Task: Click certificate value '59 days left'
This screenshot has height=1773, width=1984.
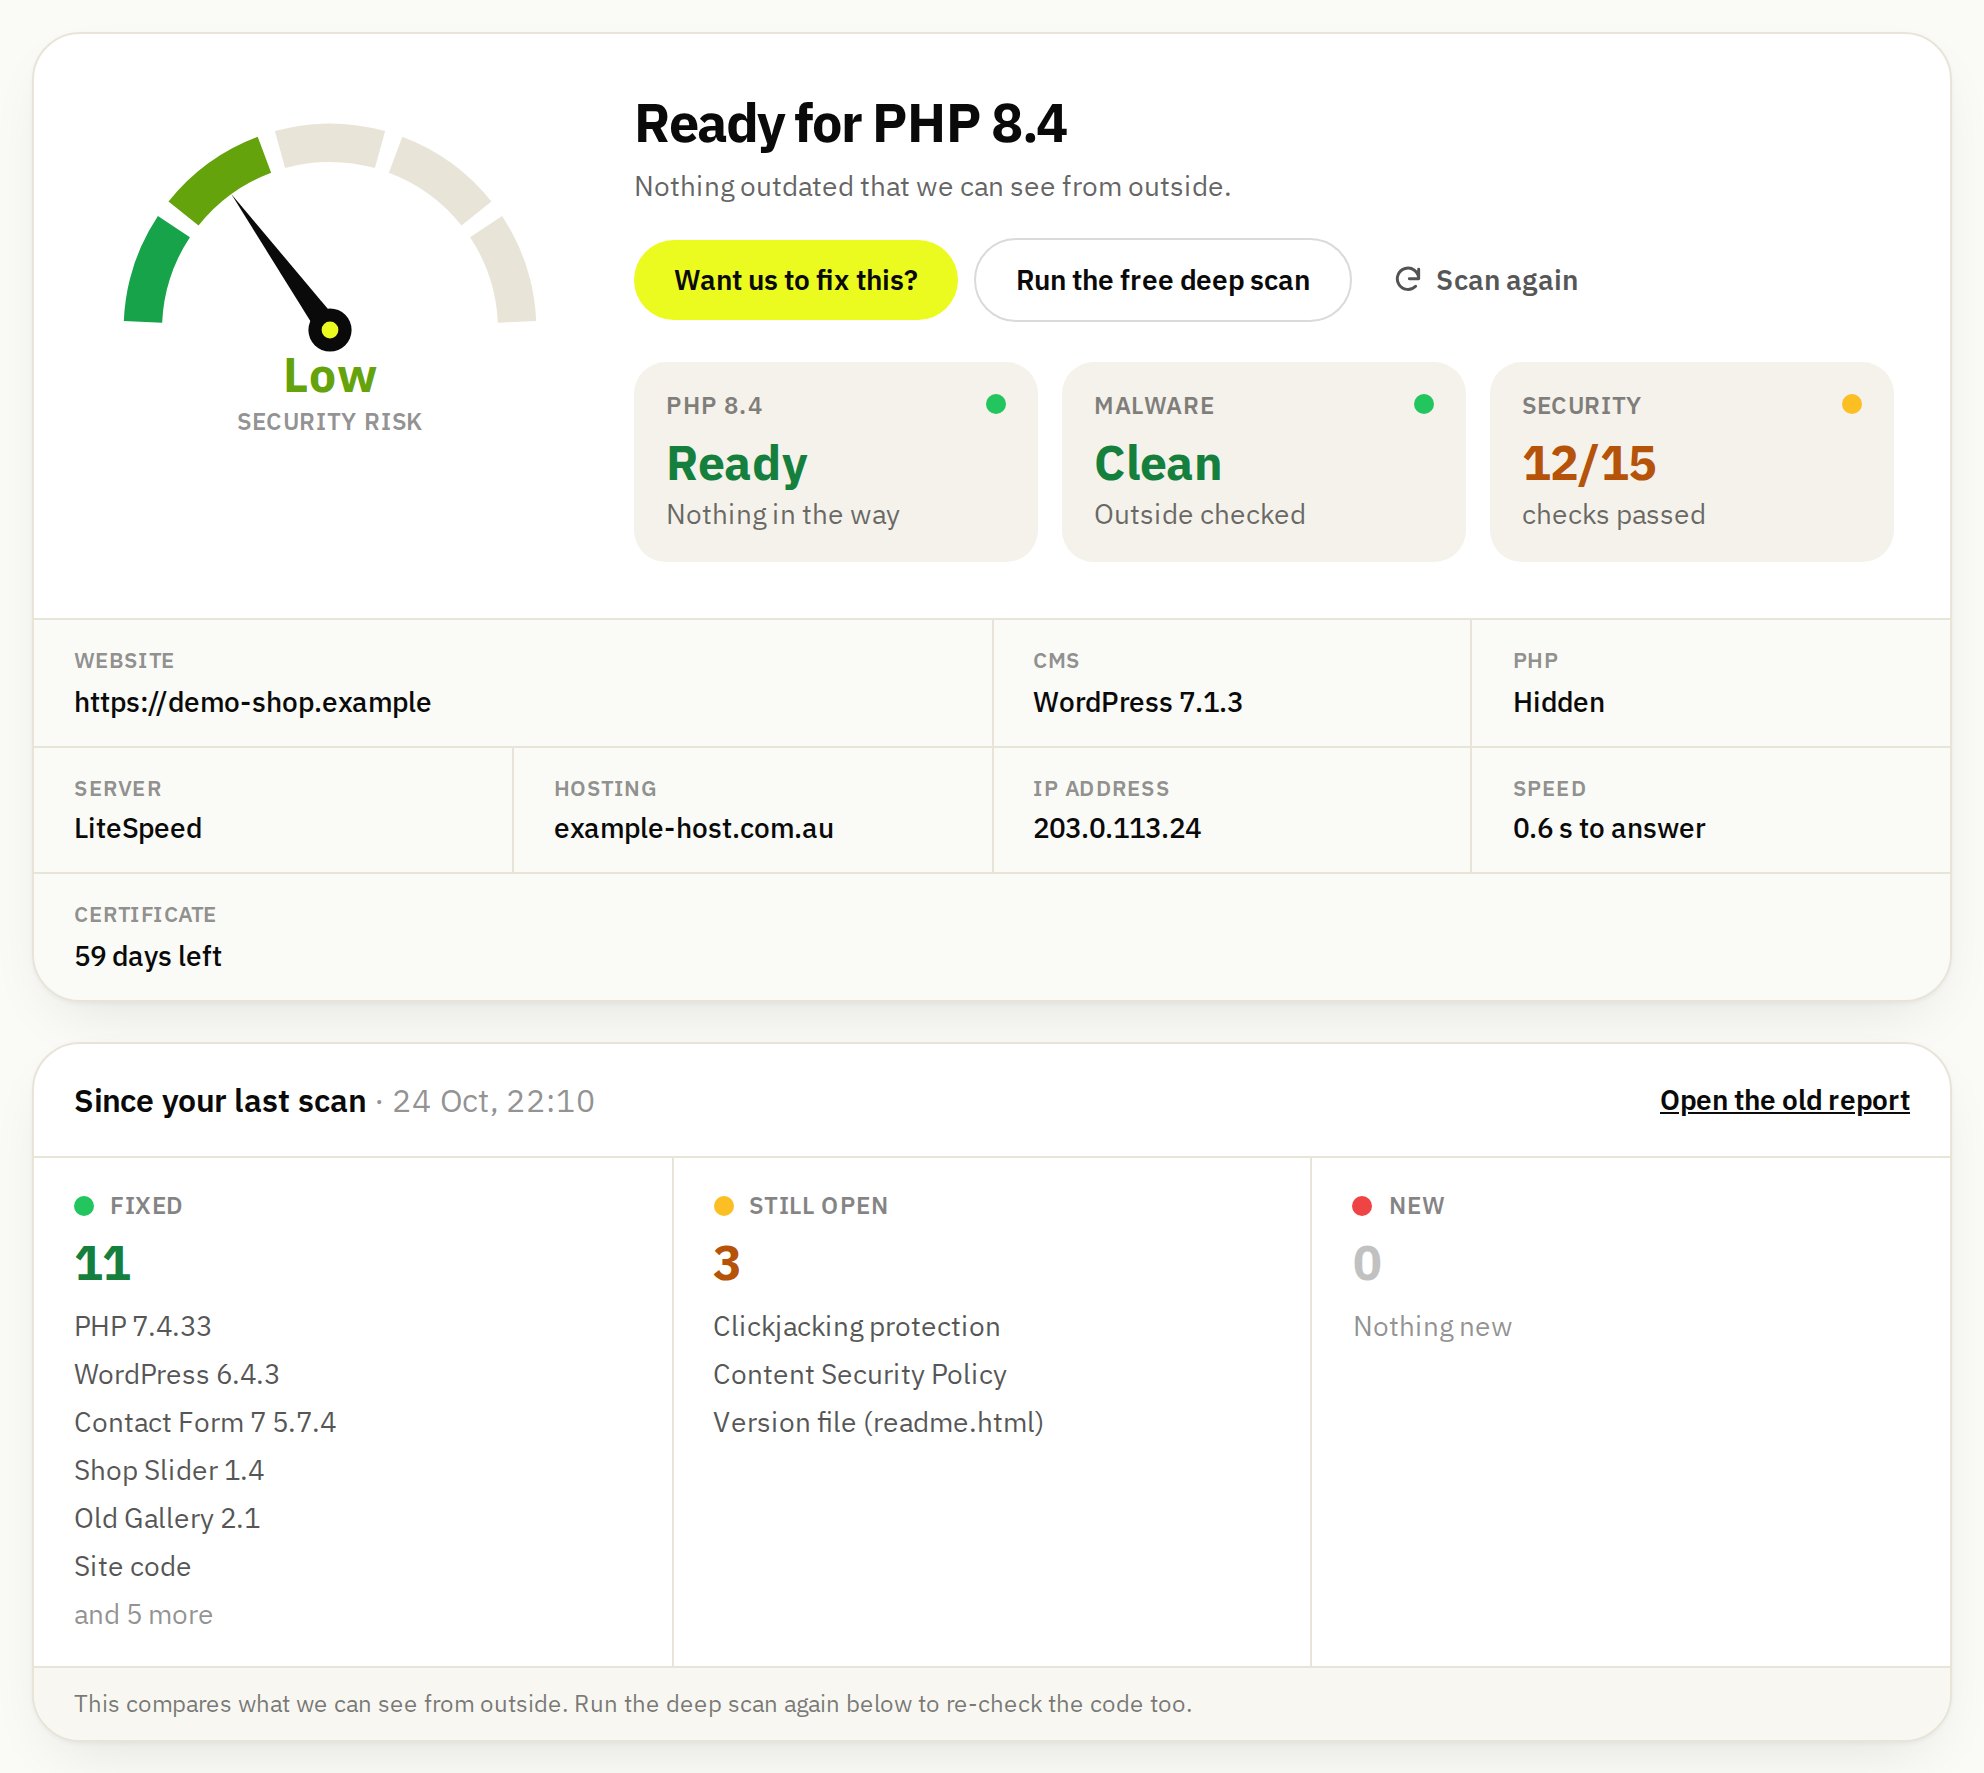Action: click(148, 956)
